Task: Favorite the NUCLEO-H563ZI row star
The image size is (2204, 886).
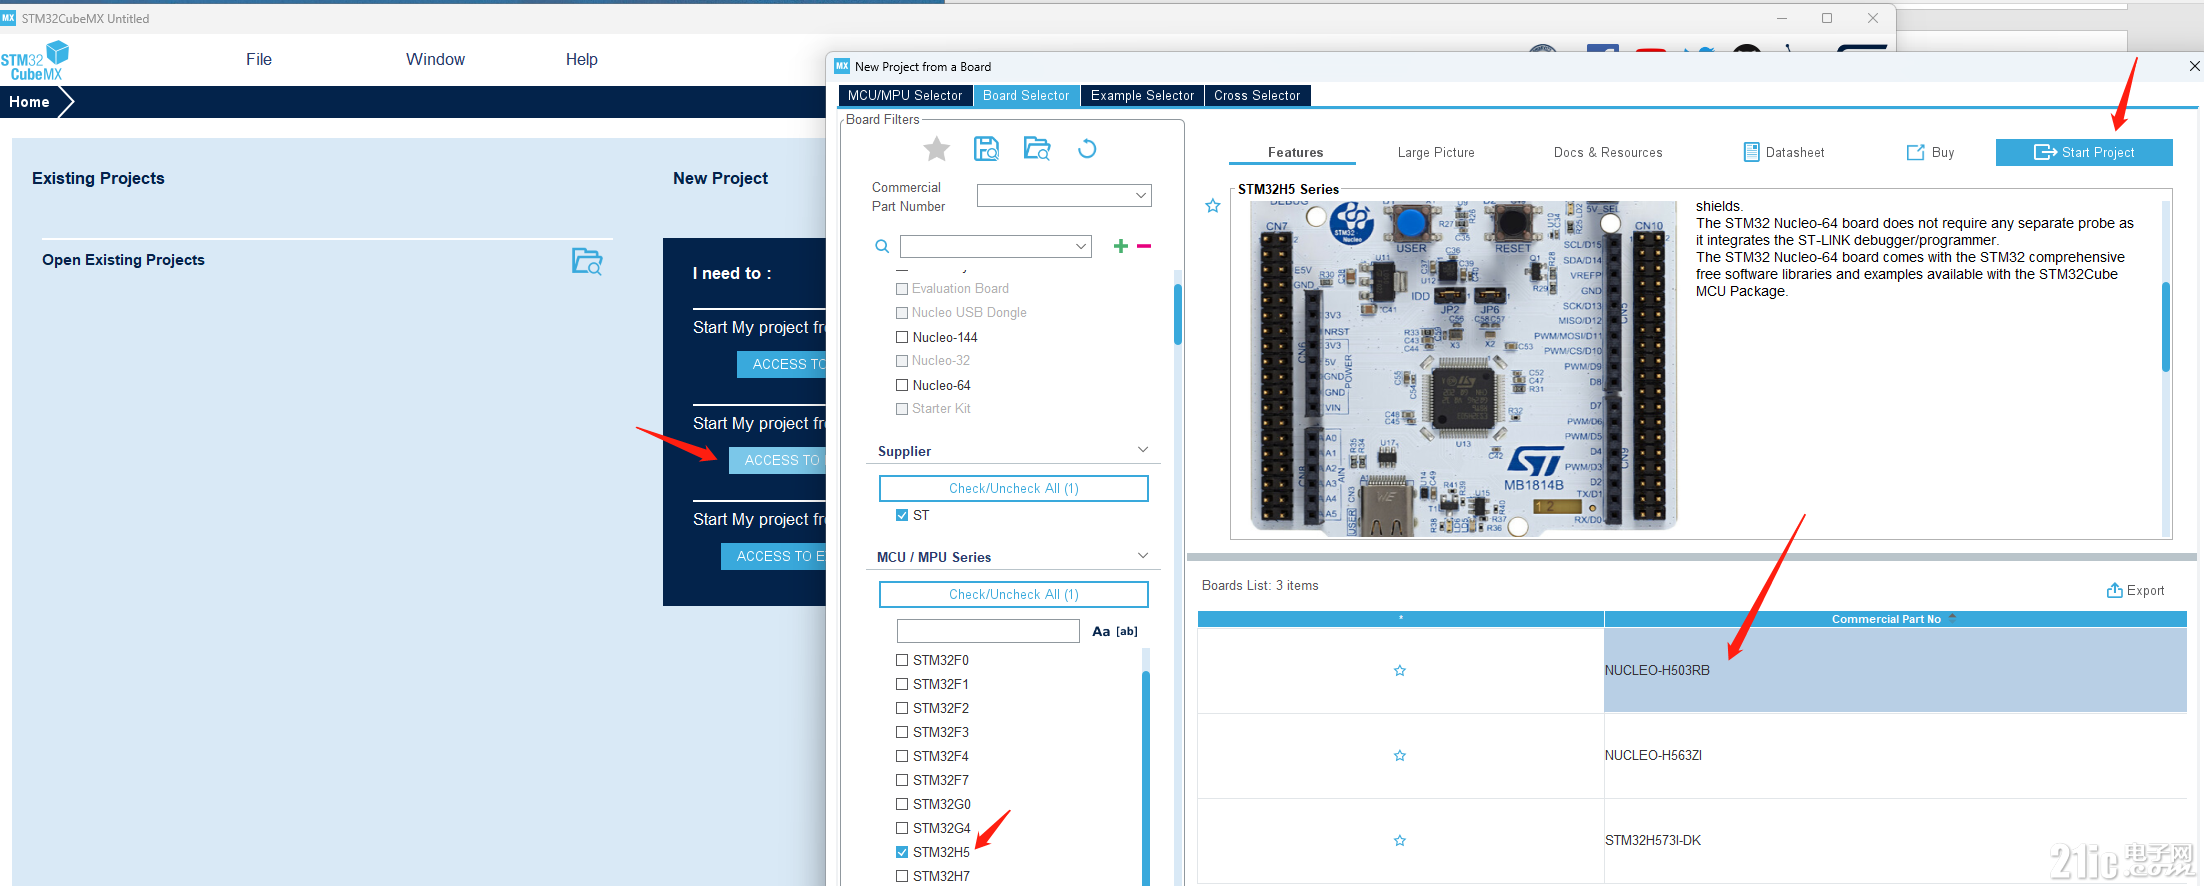Action: (x=1400, y=756)
